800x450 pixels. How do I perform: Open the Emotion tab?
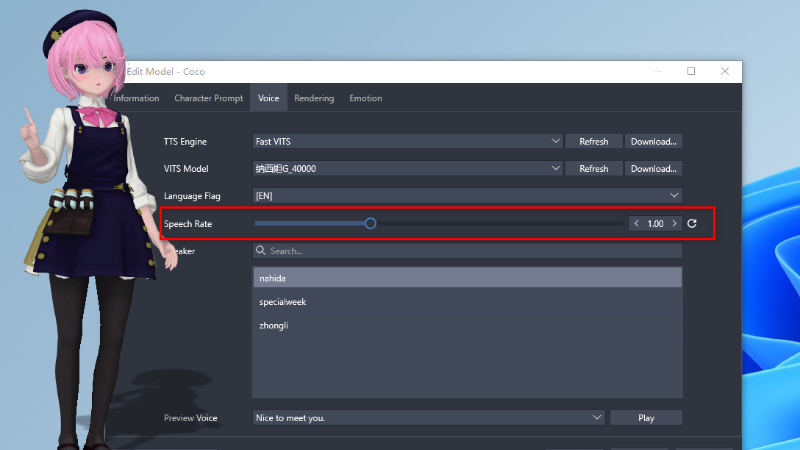tap(366, 98)
